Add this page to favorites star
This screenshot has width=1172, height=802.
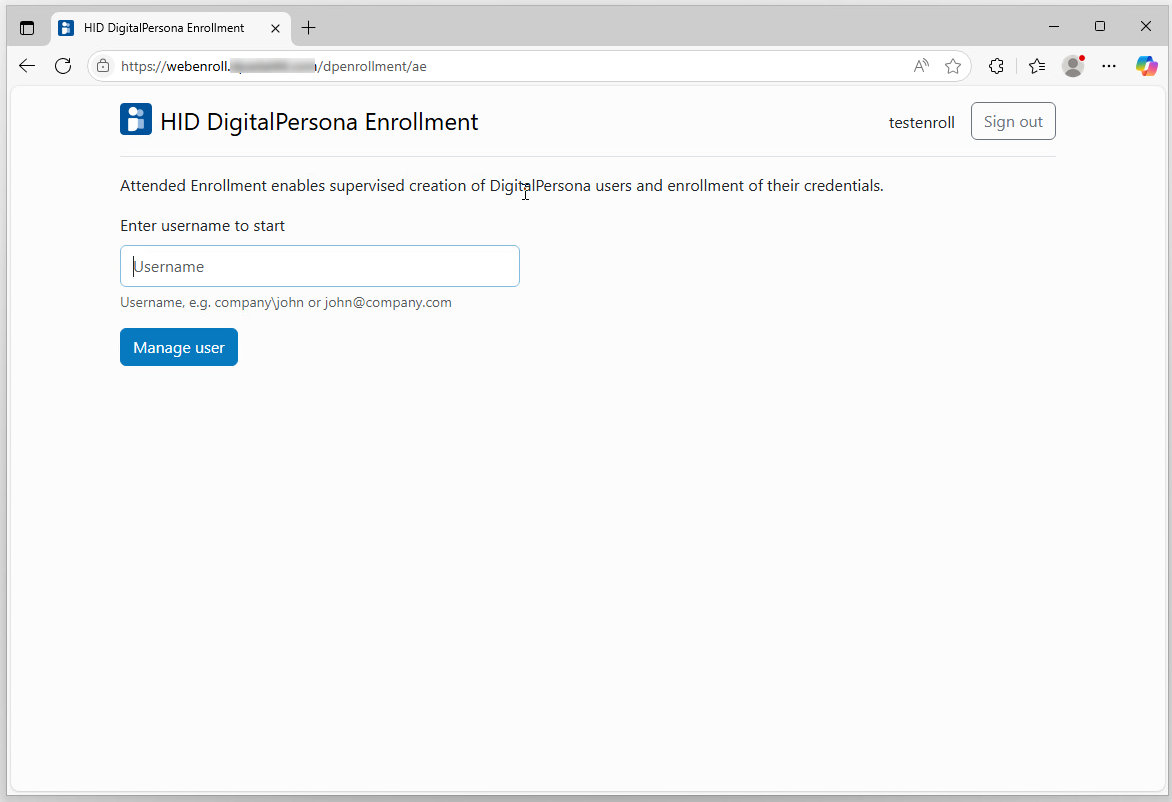tap(953, 66)
